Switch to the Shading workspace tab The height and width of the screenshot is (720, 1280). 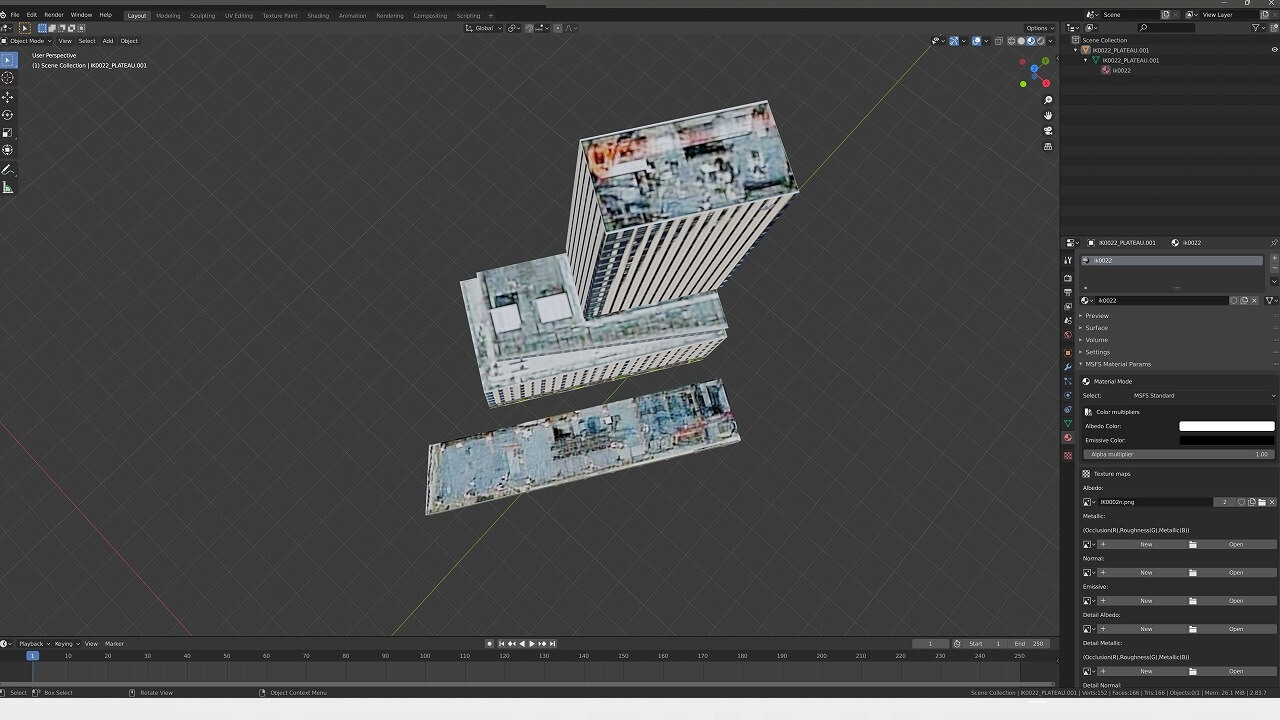coord(318,16)
